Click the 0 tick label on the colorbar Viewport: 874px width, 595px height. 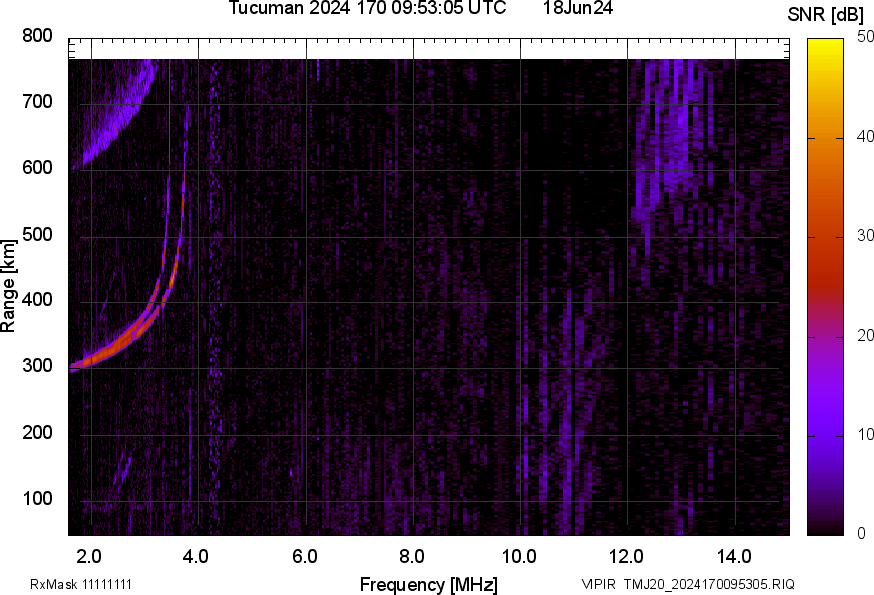tap(862, 534)
